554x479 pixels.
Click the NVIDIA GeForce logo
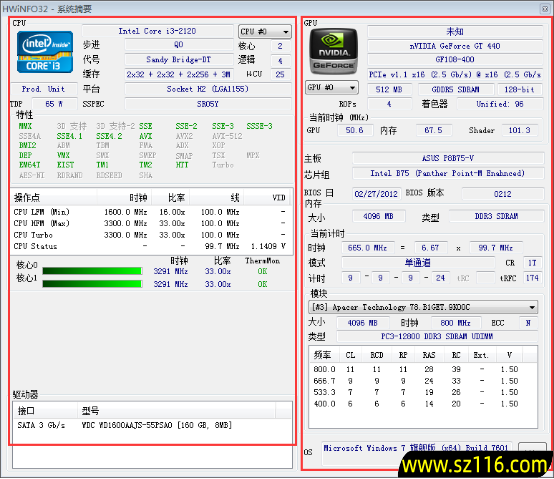[334, 52]
